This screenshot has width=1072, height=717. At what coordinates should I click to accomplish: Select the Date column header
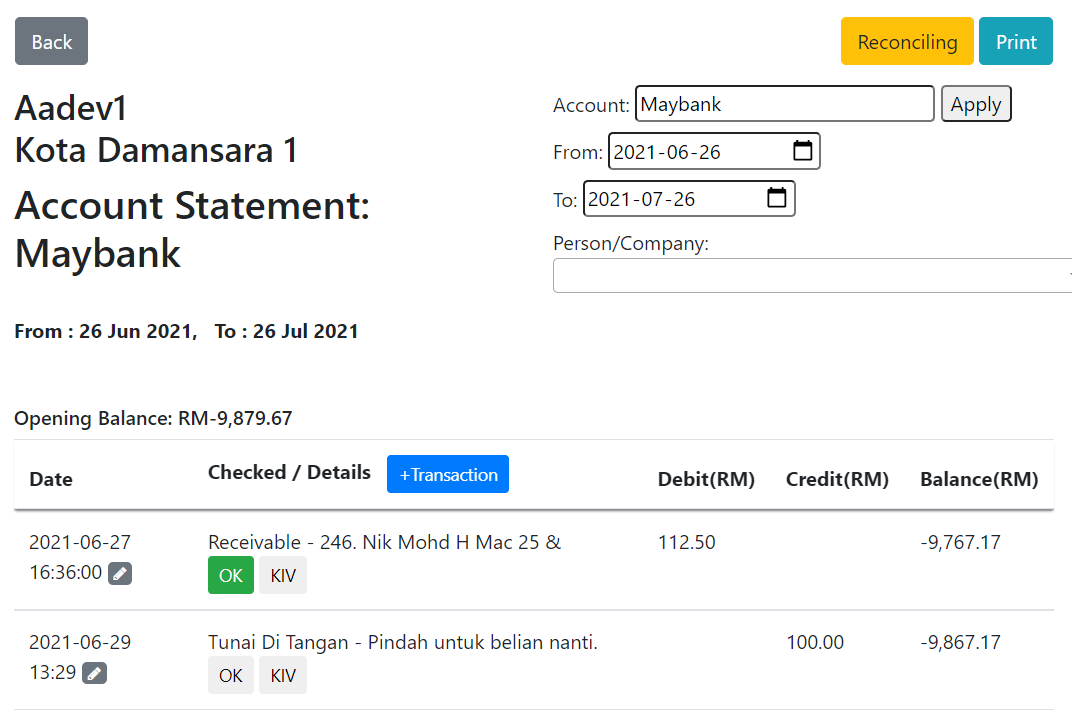[x=51, y=479]
